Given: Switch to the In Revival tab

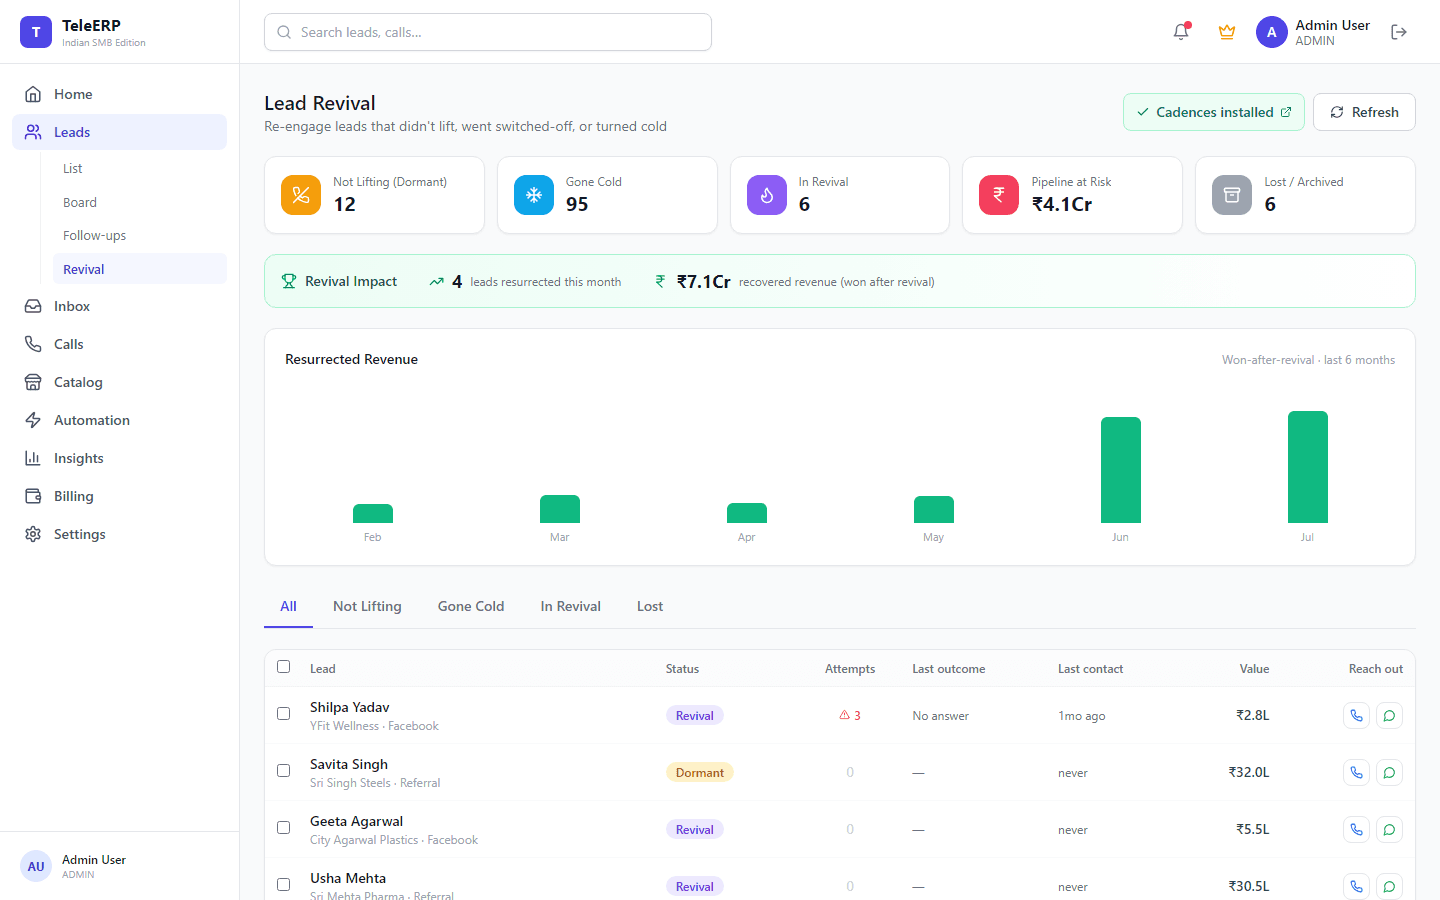Looking at the screenshot, I should [571, 606].
